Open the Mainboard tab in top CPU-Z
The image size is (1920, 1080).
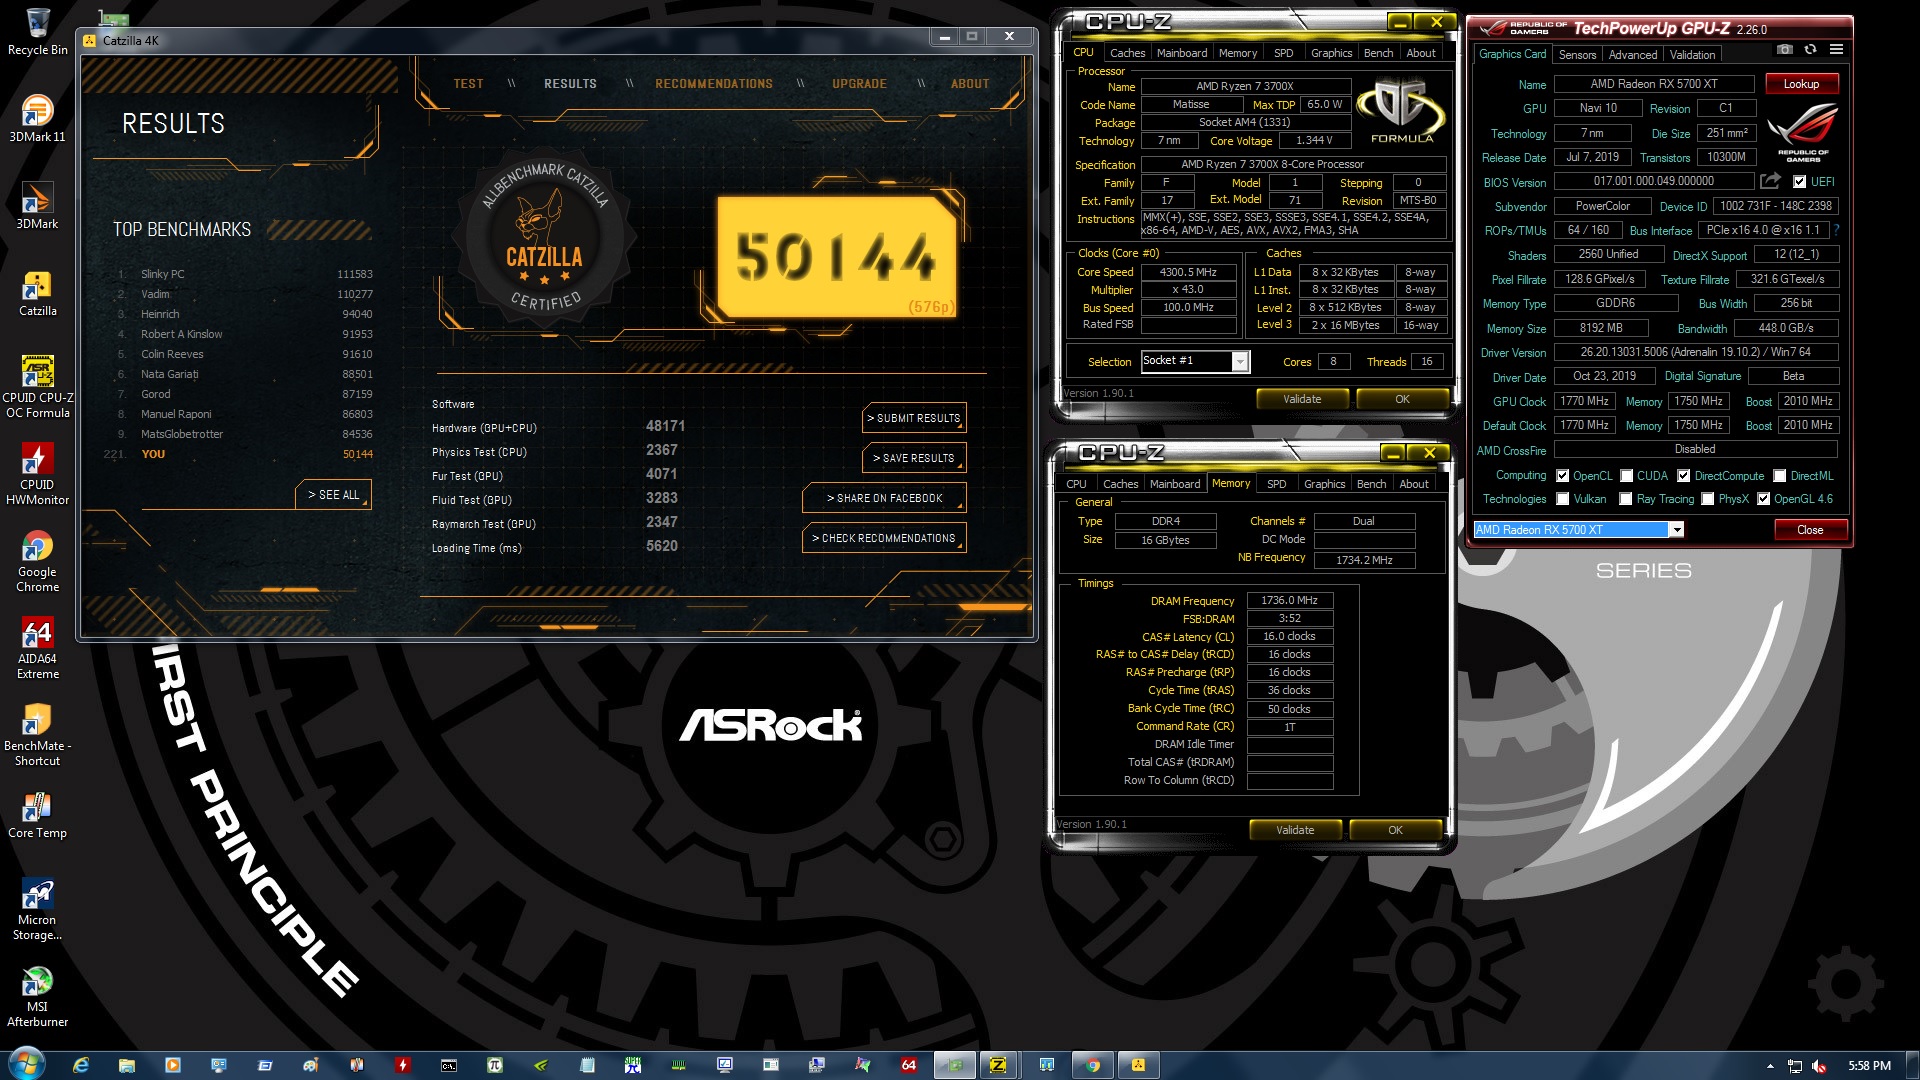(1182, 53)
